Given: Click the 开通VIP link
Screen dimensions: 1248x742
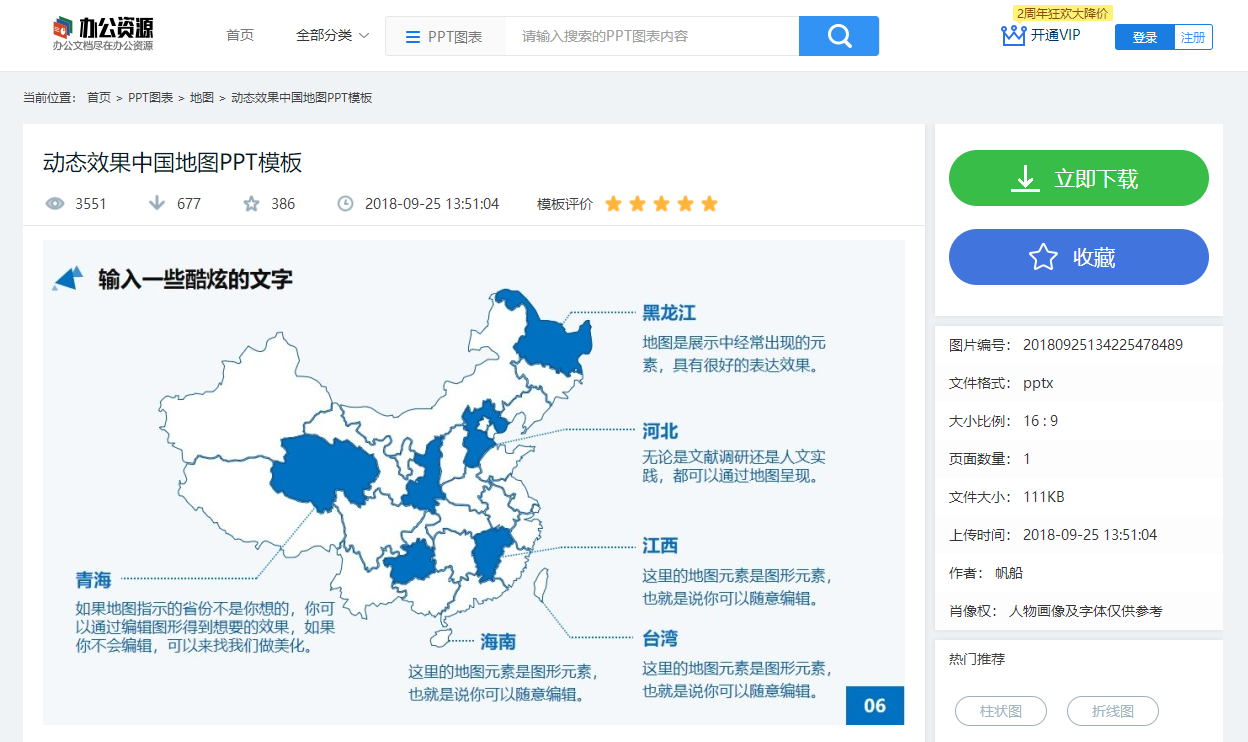Looking at the screenshot, I should pyautogui.click(x=1056, y=35).
